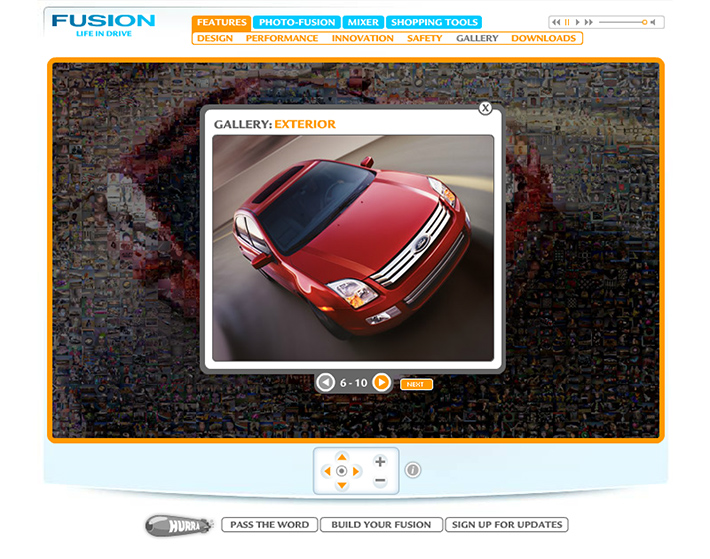
Task: Zoom out with the minus button
Action: 380,481
